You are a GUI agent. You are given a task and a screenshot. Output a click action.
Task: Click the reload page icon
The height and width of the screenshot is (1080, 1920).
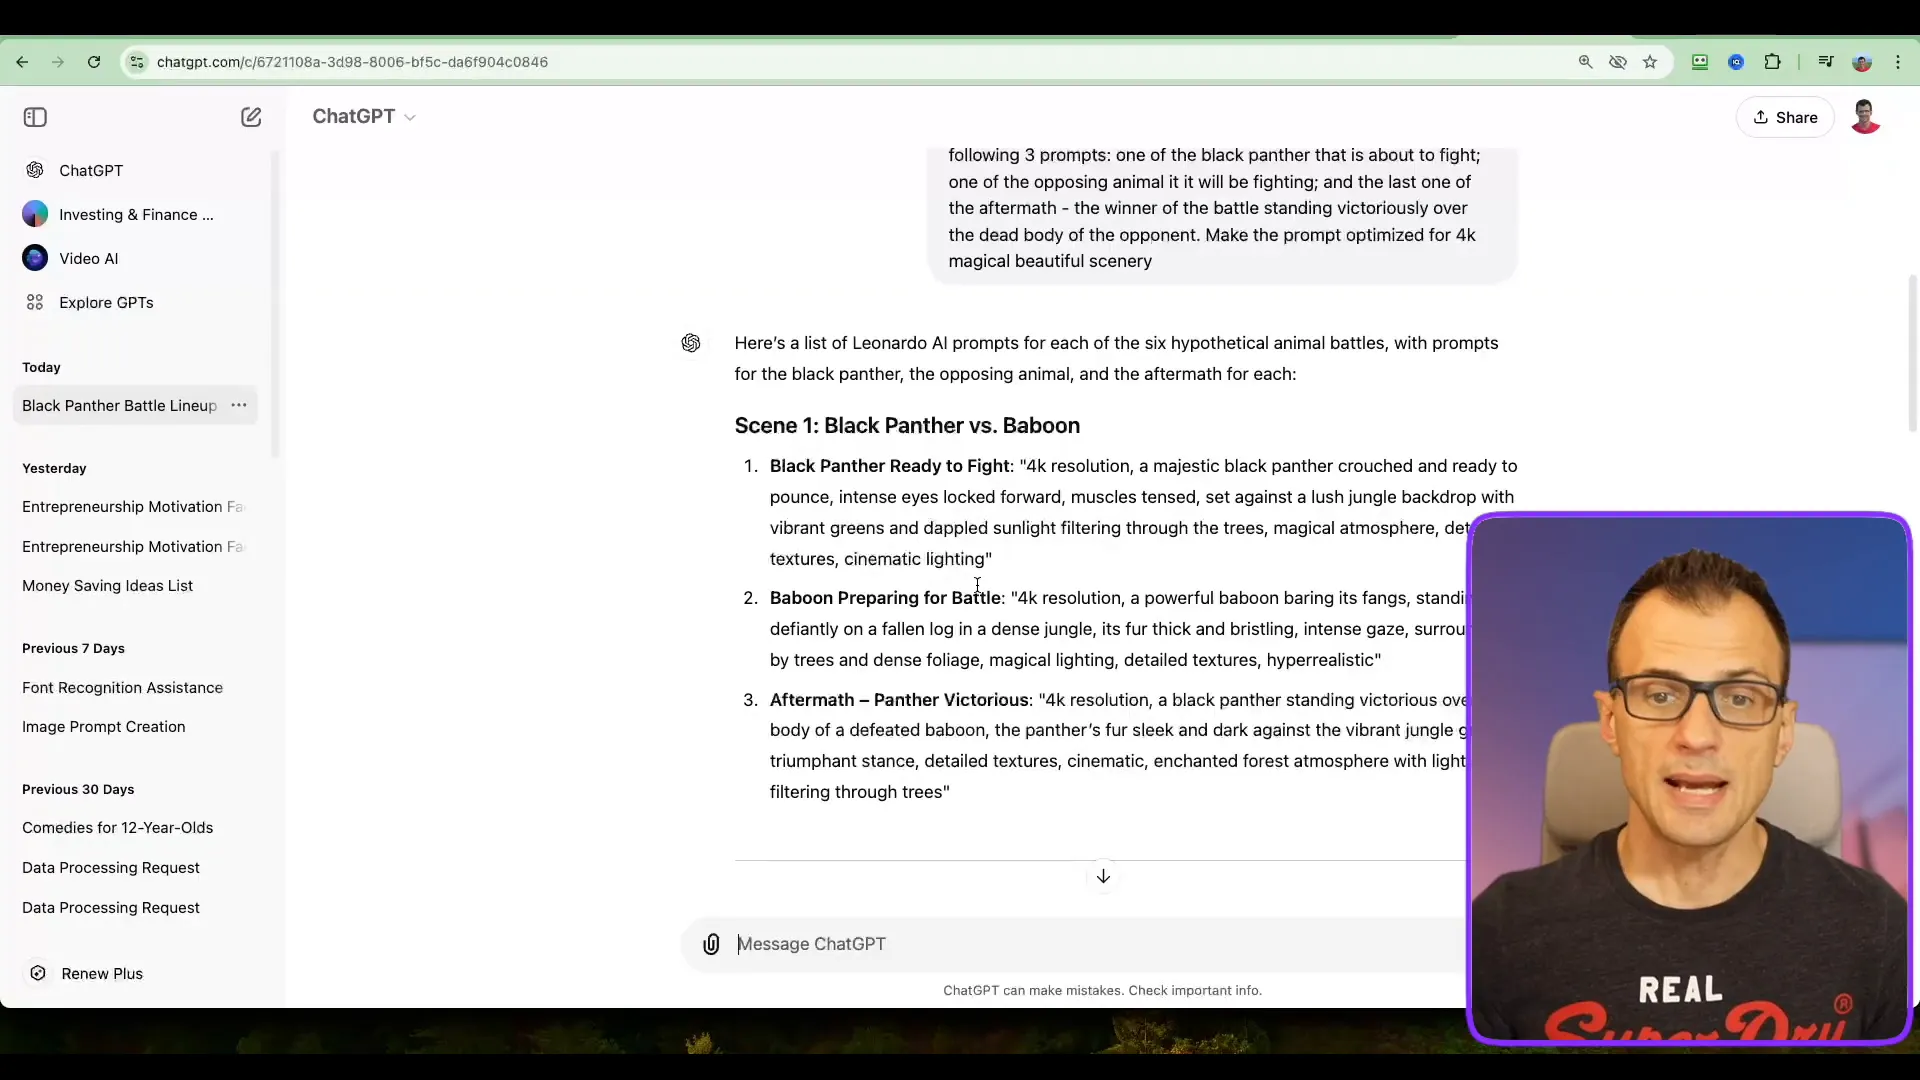[94, 62]
